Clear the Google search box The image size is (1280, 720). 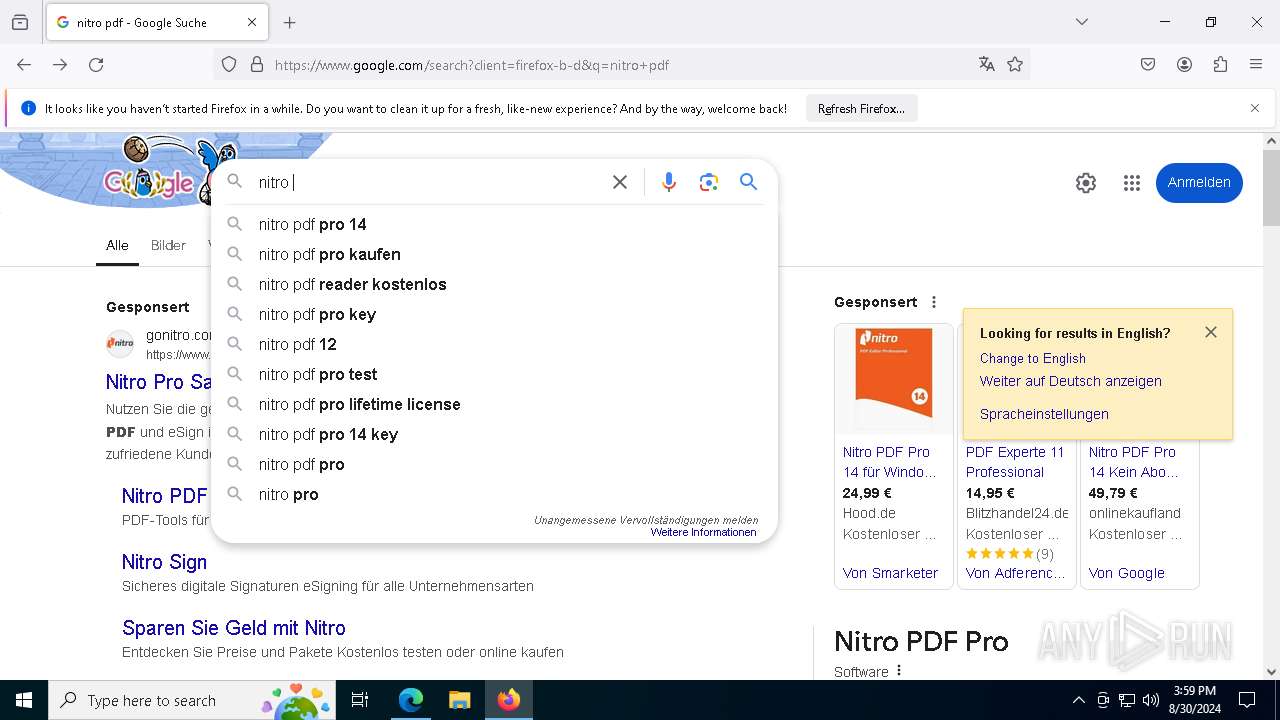[620, 182]
